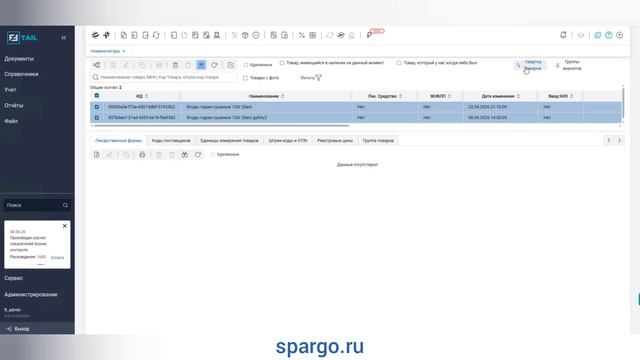Move tabs left with the left chevron
Viewport: 640px width, 360px height.
[609, 140]
